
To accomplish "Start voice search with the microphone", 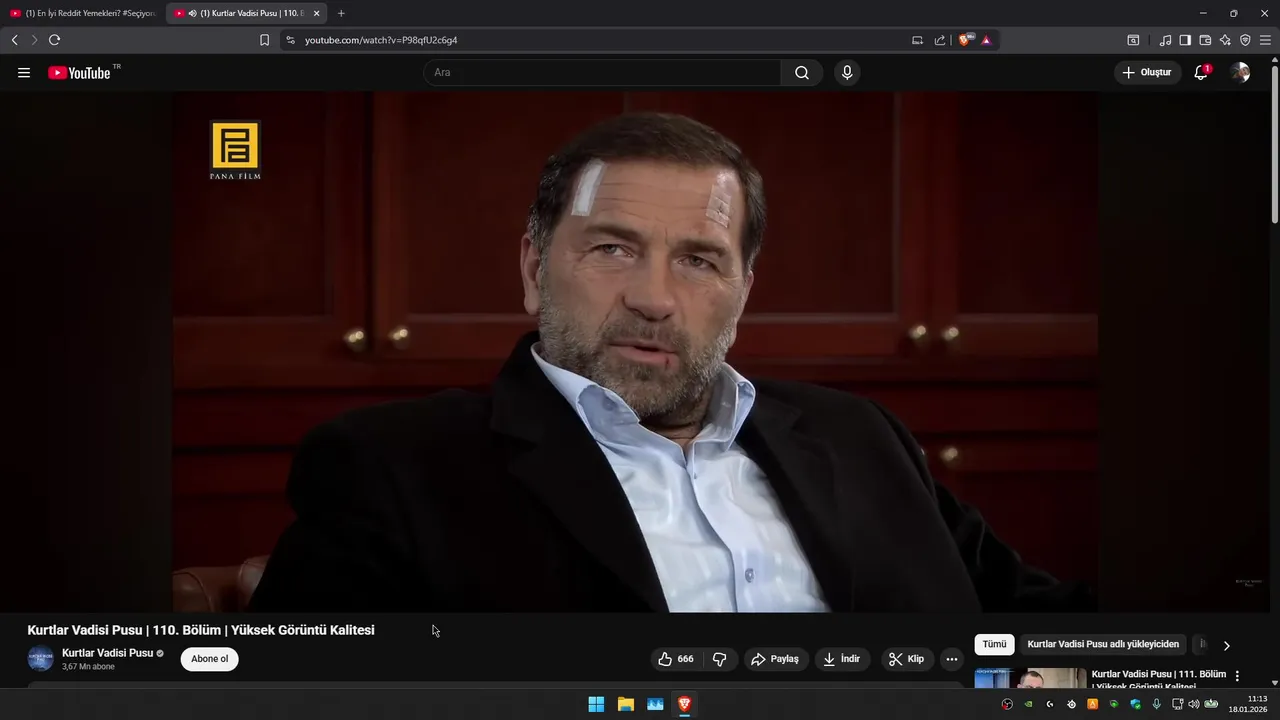I will coord(847,73).
